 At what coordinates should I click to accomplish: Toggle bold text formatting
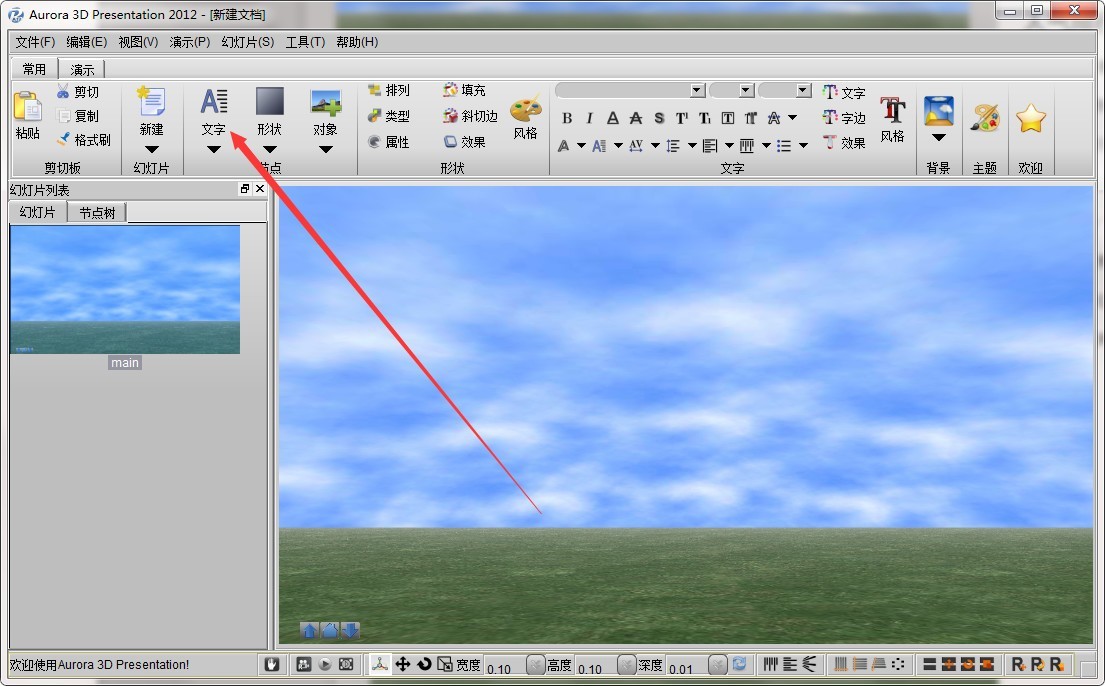(567, 117)
